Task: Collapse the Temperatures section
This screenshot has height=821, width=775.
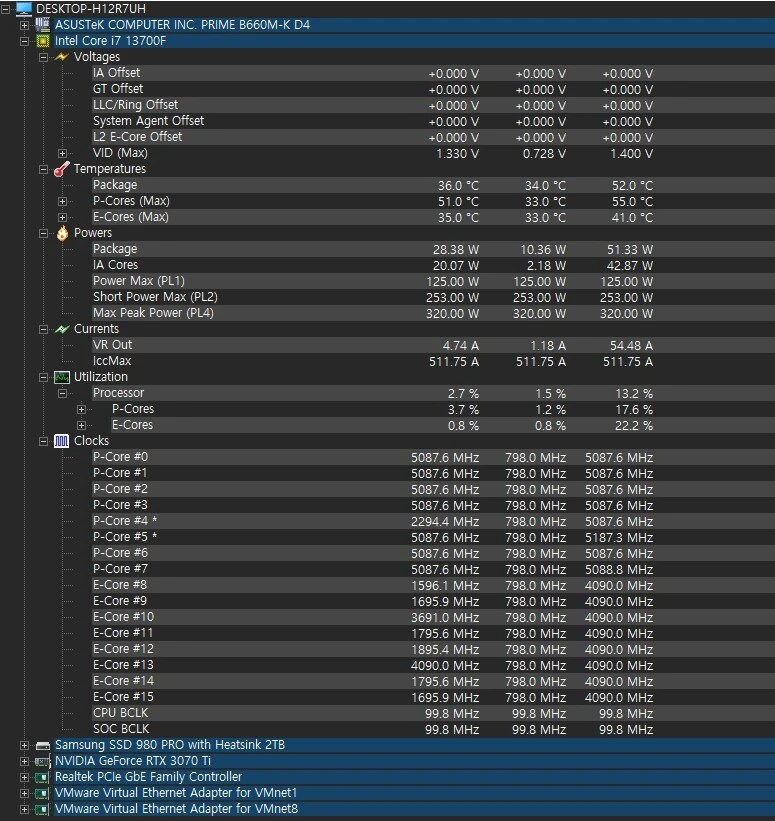Action: click(x=43, y=169)
